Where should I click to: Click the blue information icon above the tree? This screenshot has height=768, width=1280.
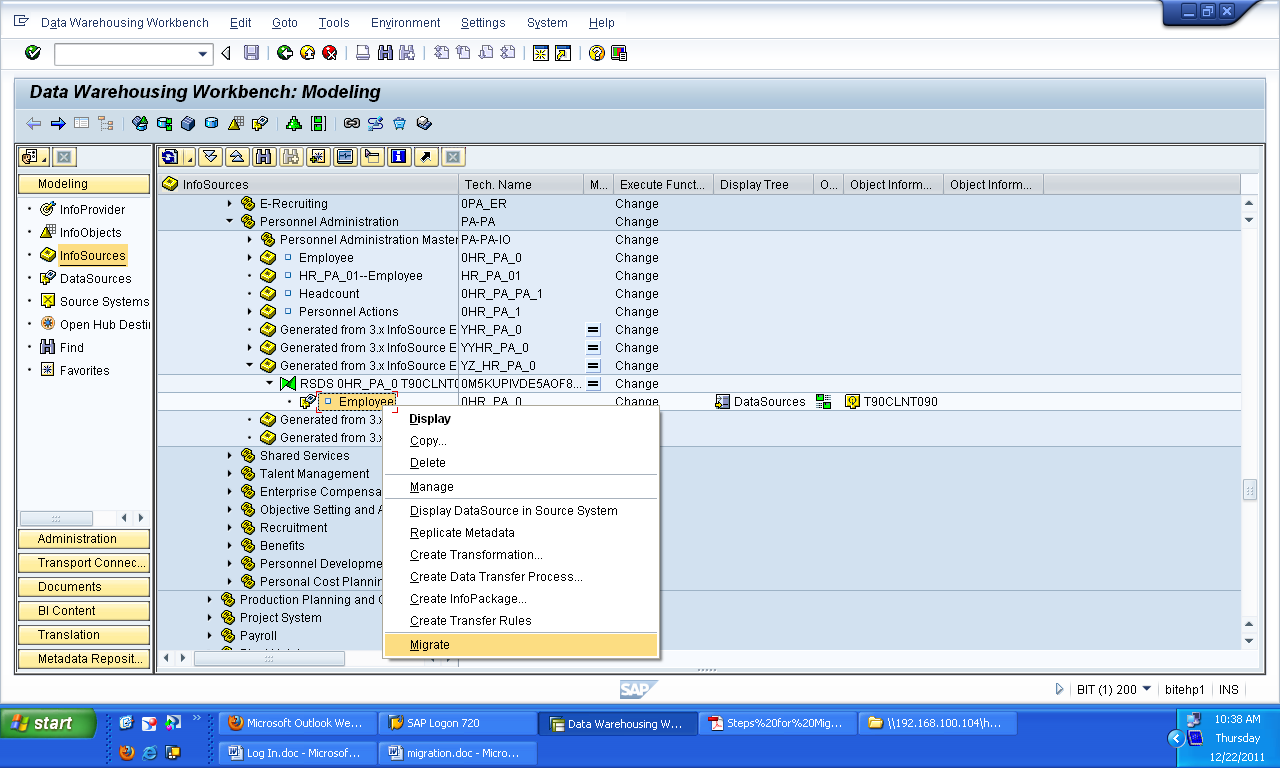pos(399,157)
